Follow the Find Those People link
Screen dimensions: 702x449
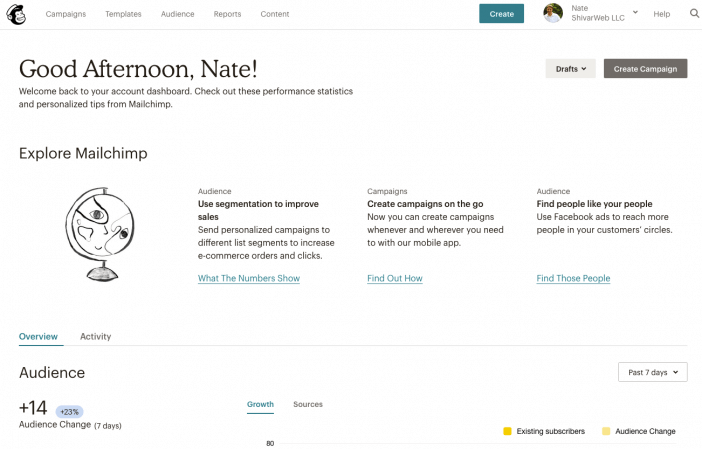coord(573,278)
